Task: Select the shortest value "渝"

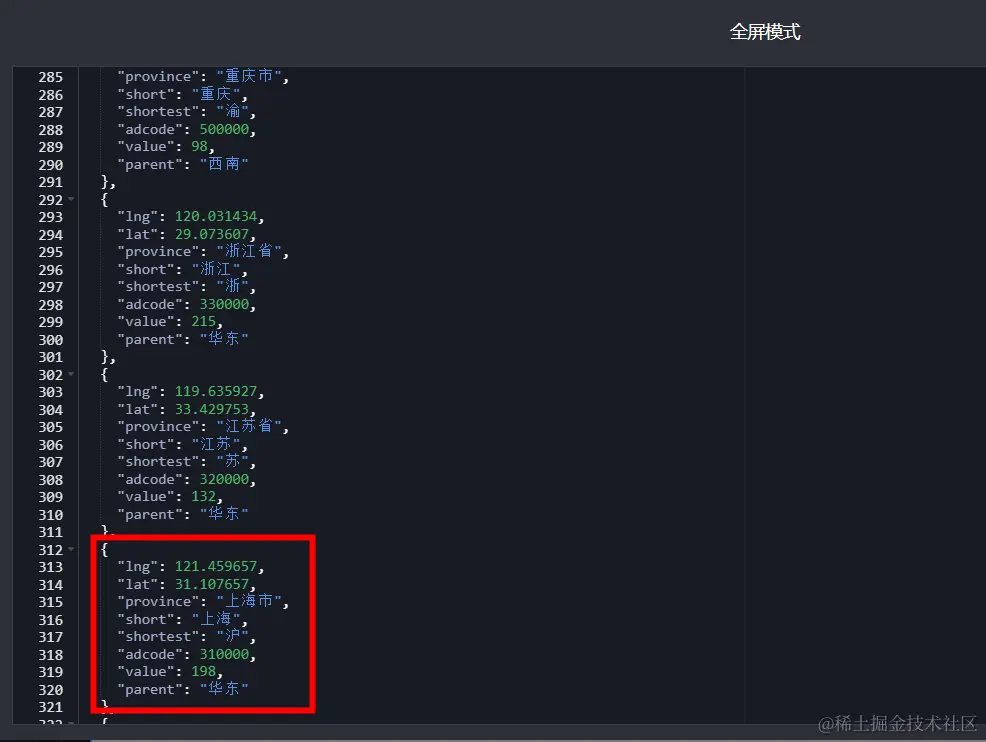Action: (232, 111)
